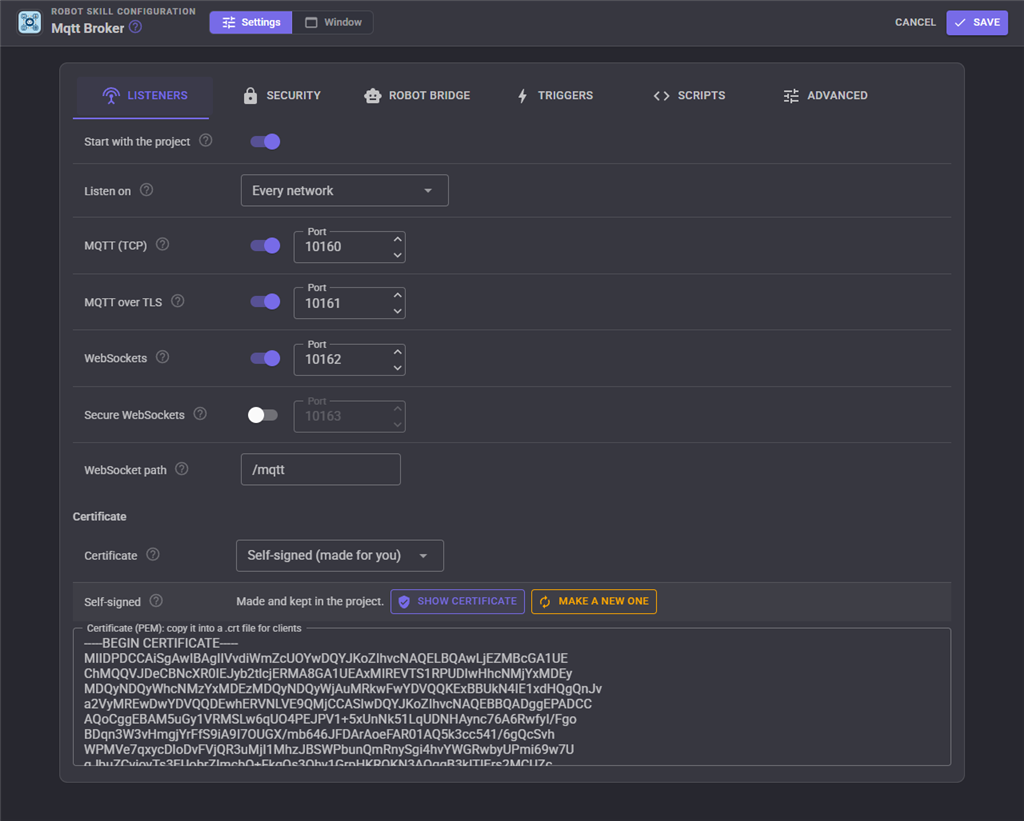Disable the MQTT (TCP) listener switch

click(265, 246)
